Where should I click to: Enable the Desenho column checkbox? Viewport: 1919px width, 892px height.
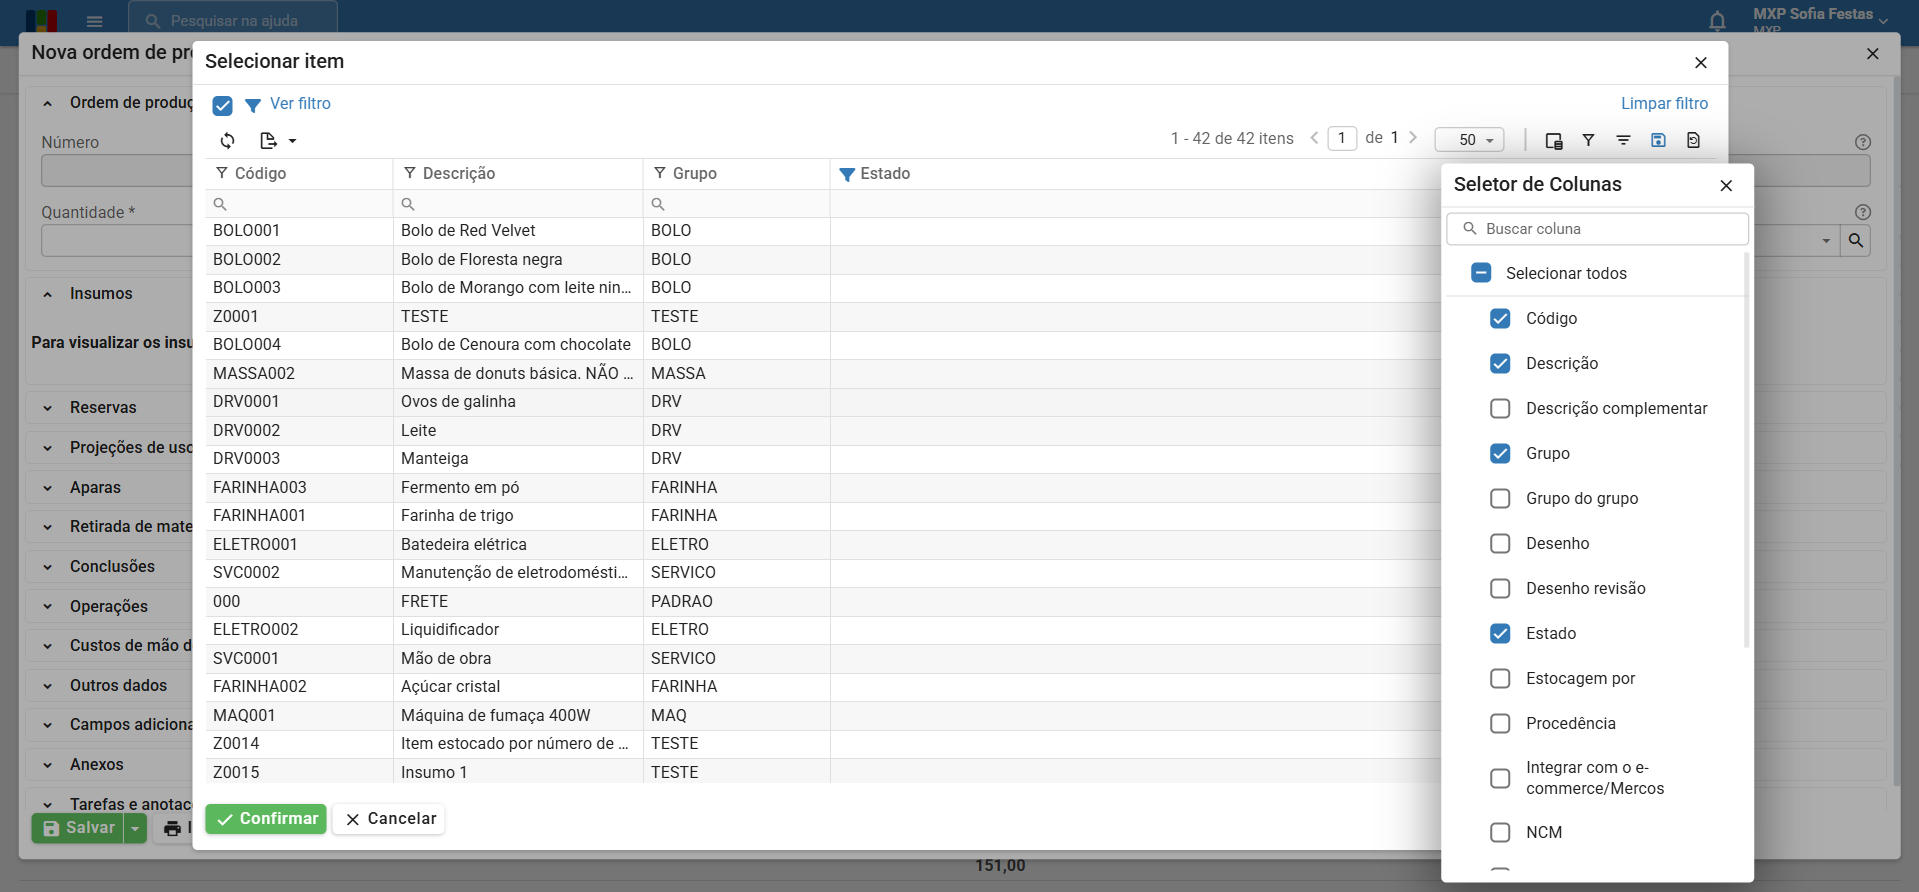tap(1500, 543)
